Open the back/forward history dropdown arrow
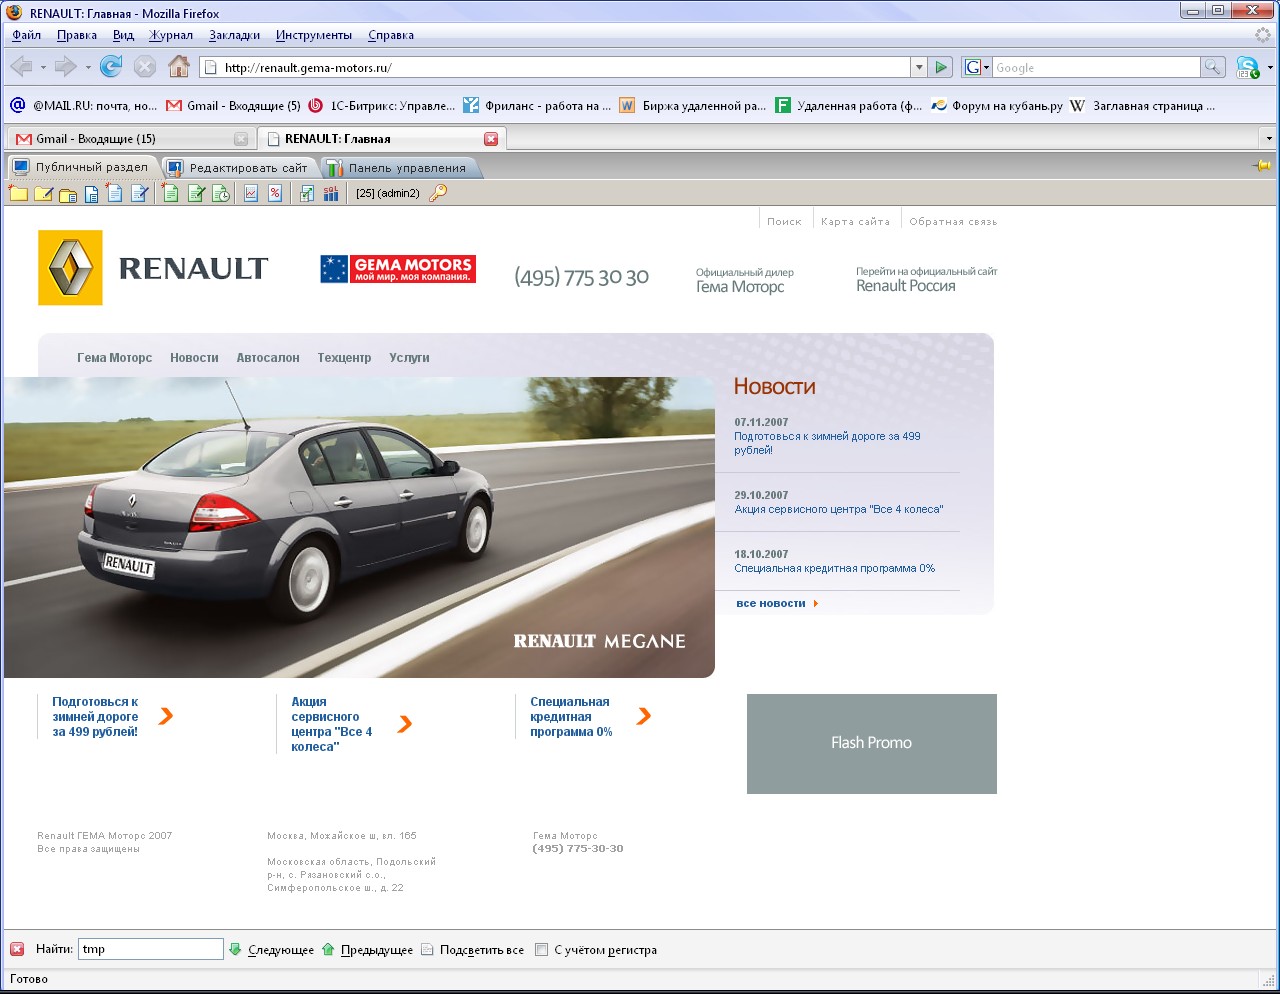Image resolution: width=1280 pixels, height=994 pixels. click(x=88, y=67)
